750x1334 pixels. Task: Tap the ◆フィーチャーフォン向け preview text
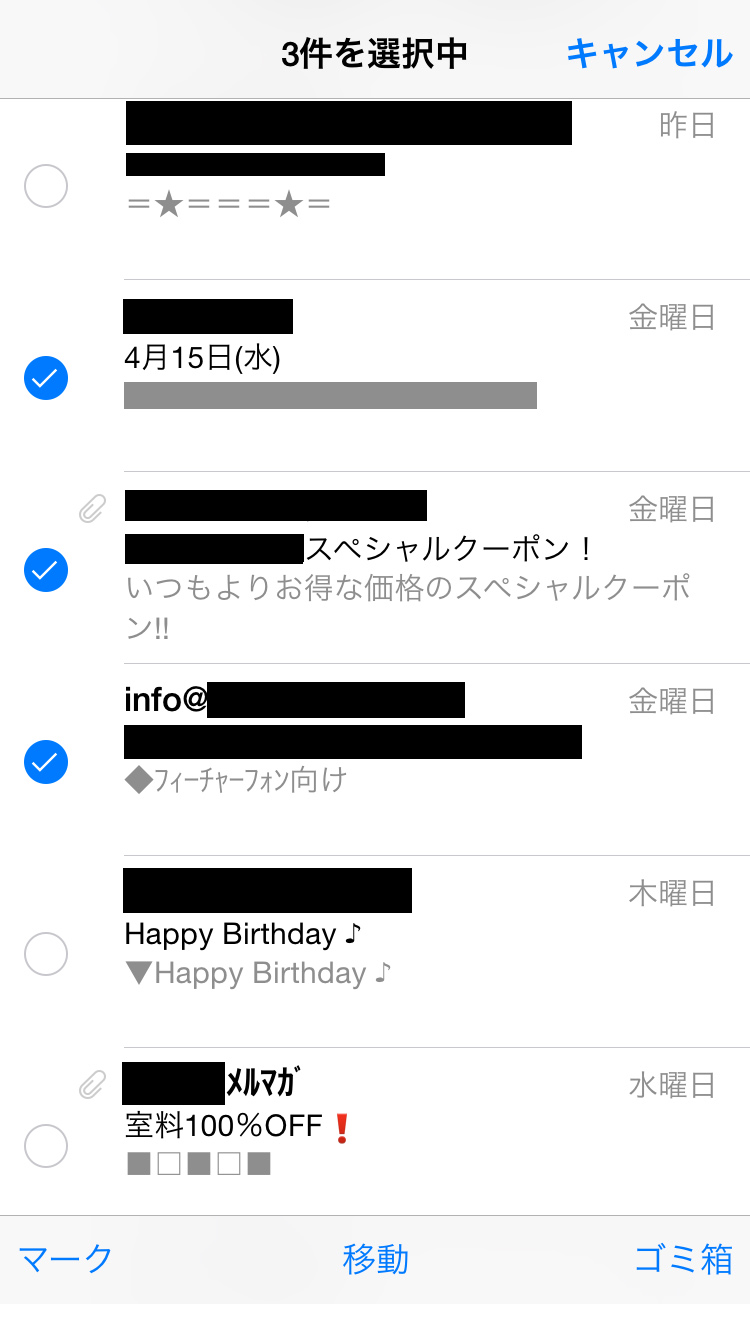pos(235,780)
